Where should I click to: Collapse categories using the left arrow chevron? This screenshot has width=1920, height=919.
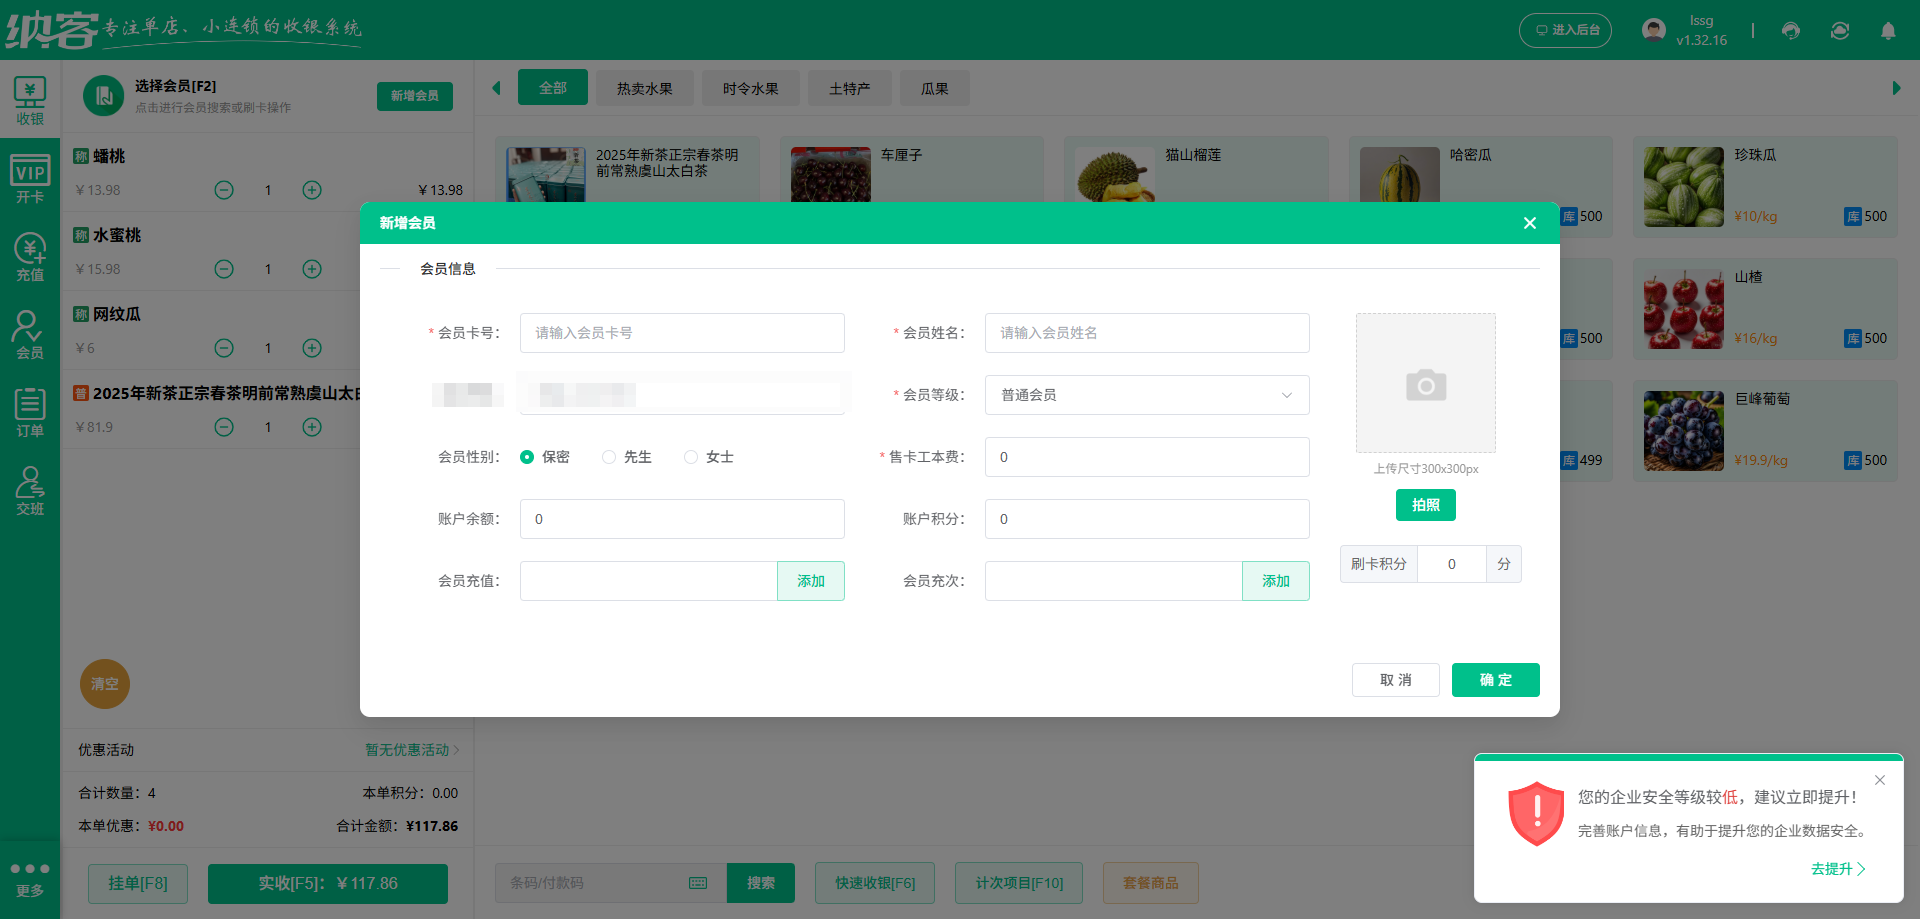[x=496, y=88]
